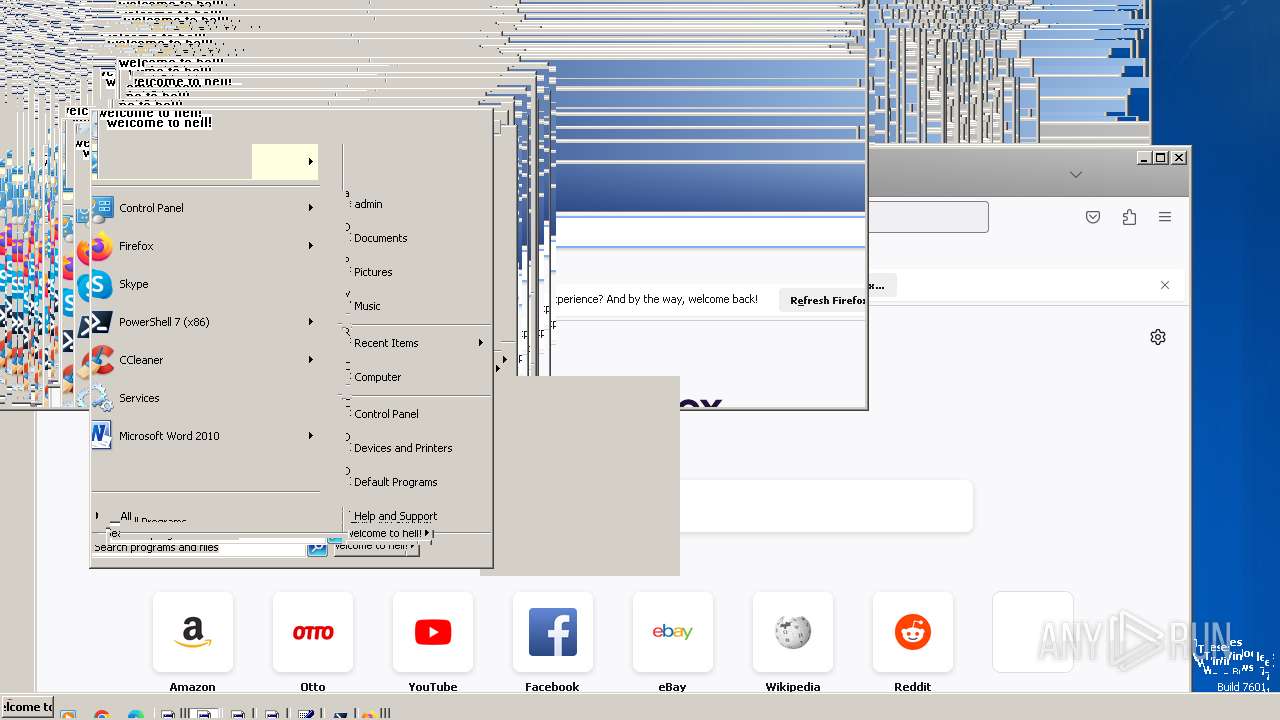Click the Refresh Firefox button
The width and height of the screenshot is (1280, 720).
point(826,300)
